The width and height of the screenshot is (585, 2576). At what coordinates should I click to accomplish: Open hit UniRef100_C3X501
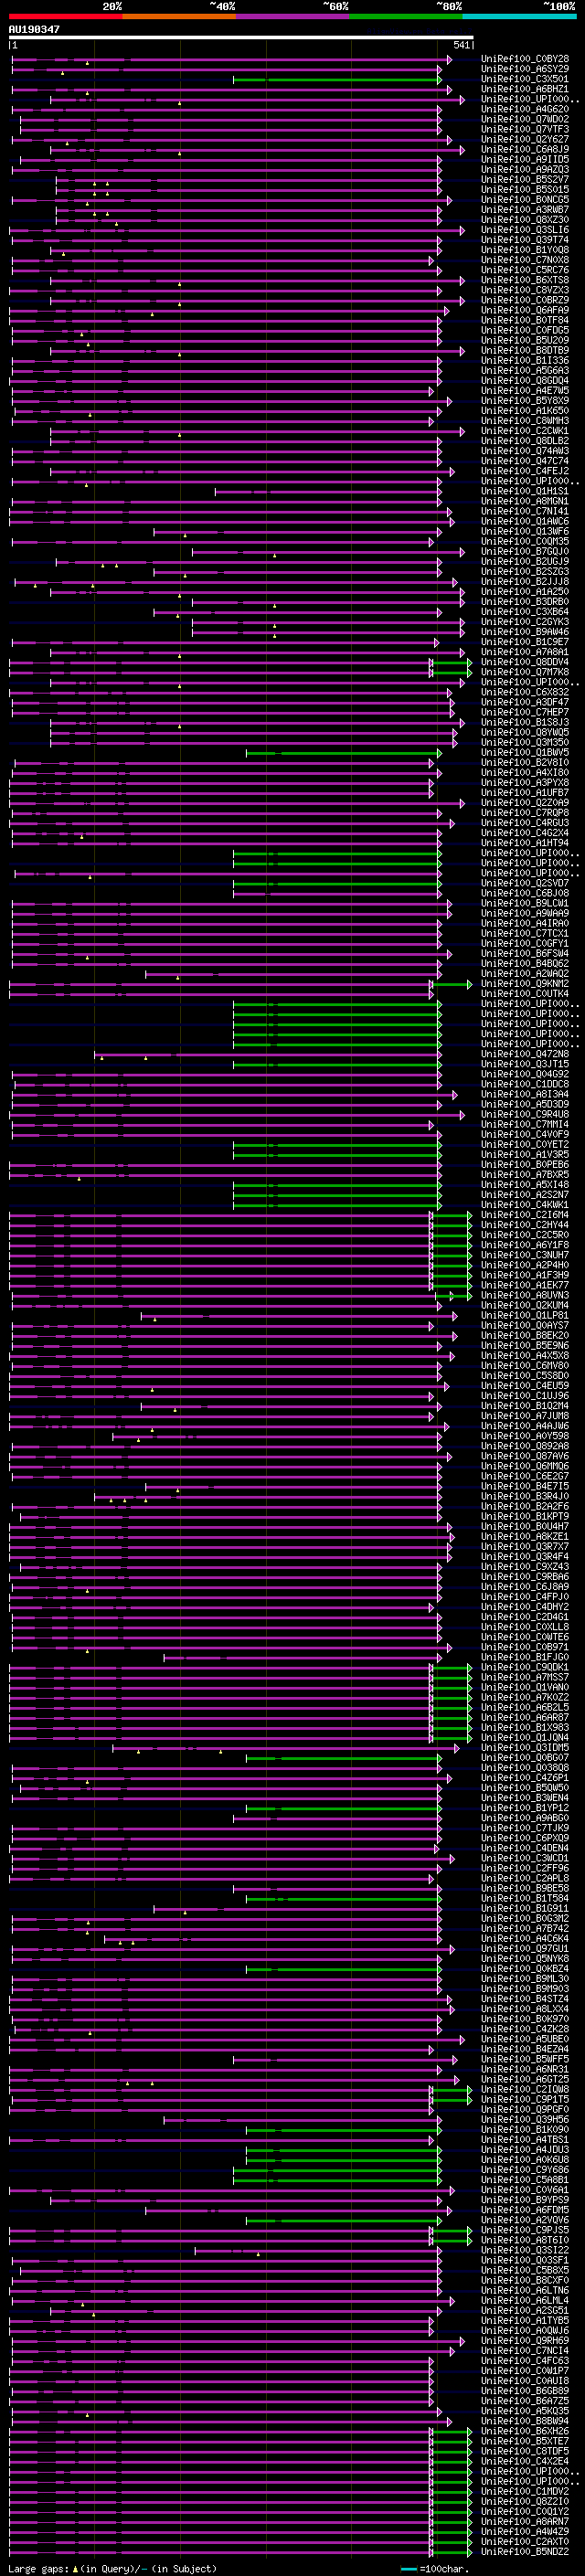coord(524,79)
